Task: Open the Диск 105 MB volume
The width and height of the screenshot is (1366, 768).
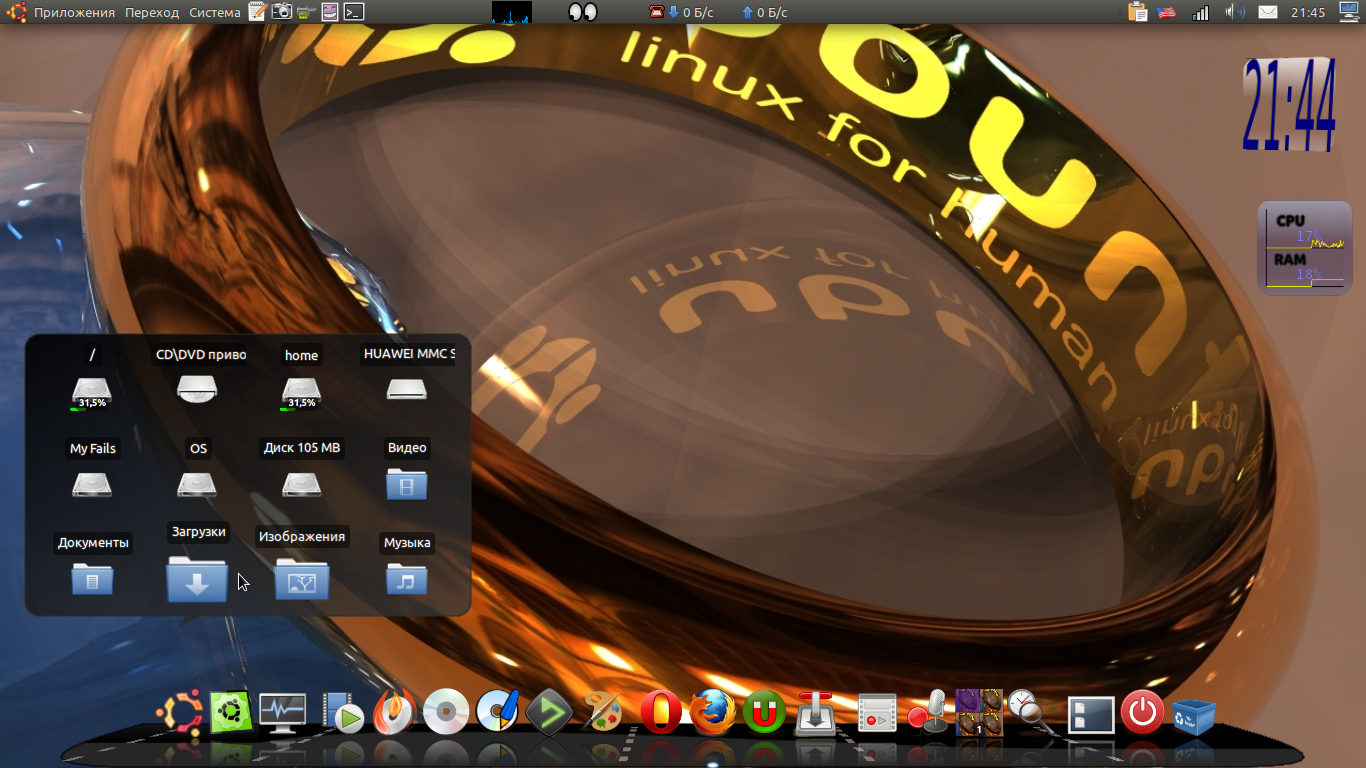Action: coord(301,485)
